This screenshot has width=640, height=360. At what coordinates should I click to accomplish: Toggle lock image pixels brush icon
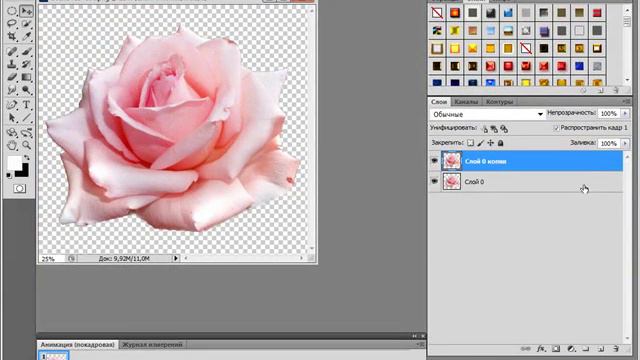click(481, 143)
